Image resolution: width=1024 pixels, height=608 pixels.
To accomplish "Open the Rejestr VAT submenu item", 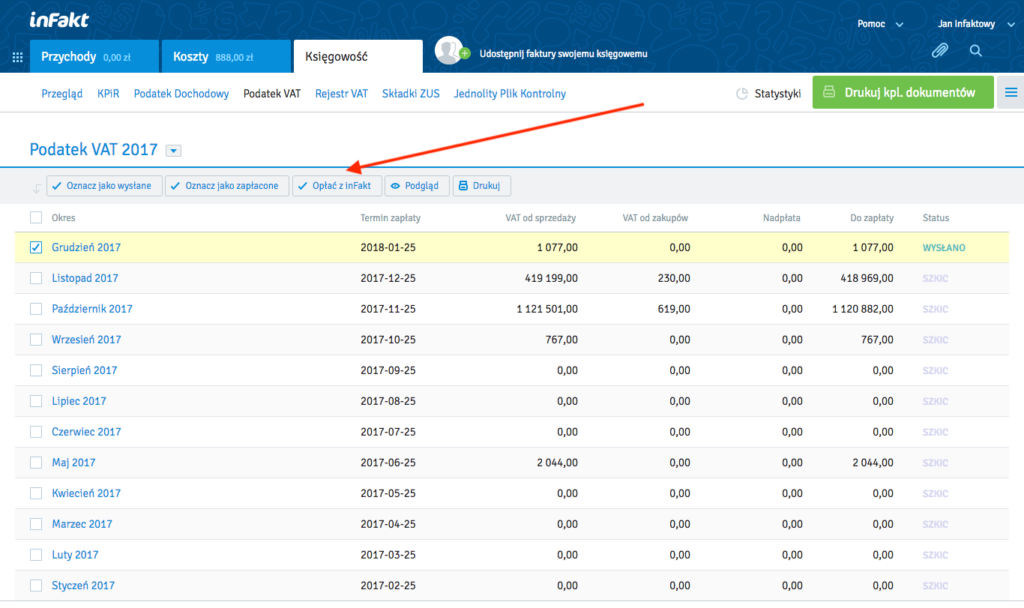I will pos(341,94).
